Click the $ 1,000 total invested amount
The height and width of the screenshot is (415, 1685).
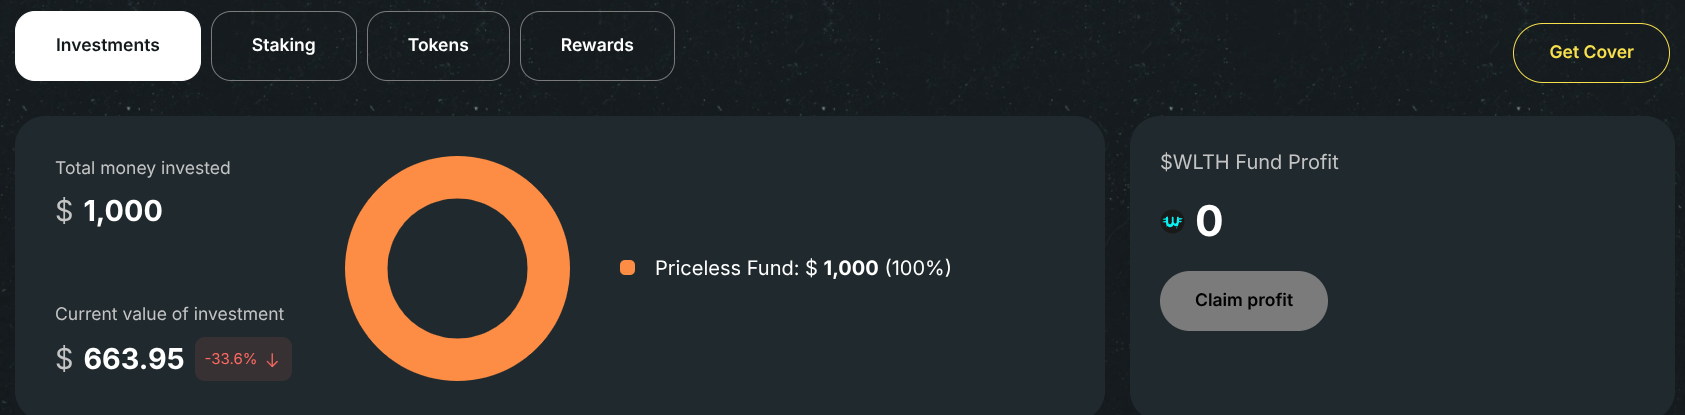coord(109,211)
